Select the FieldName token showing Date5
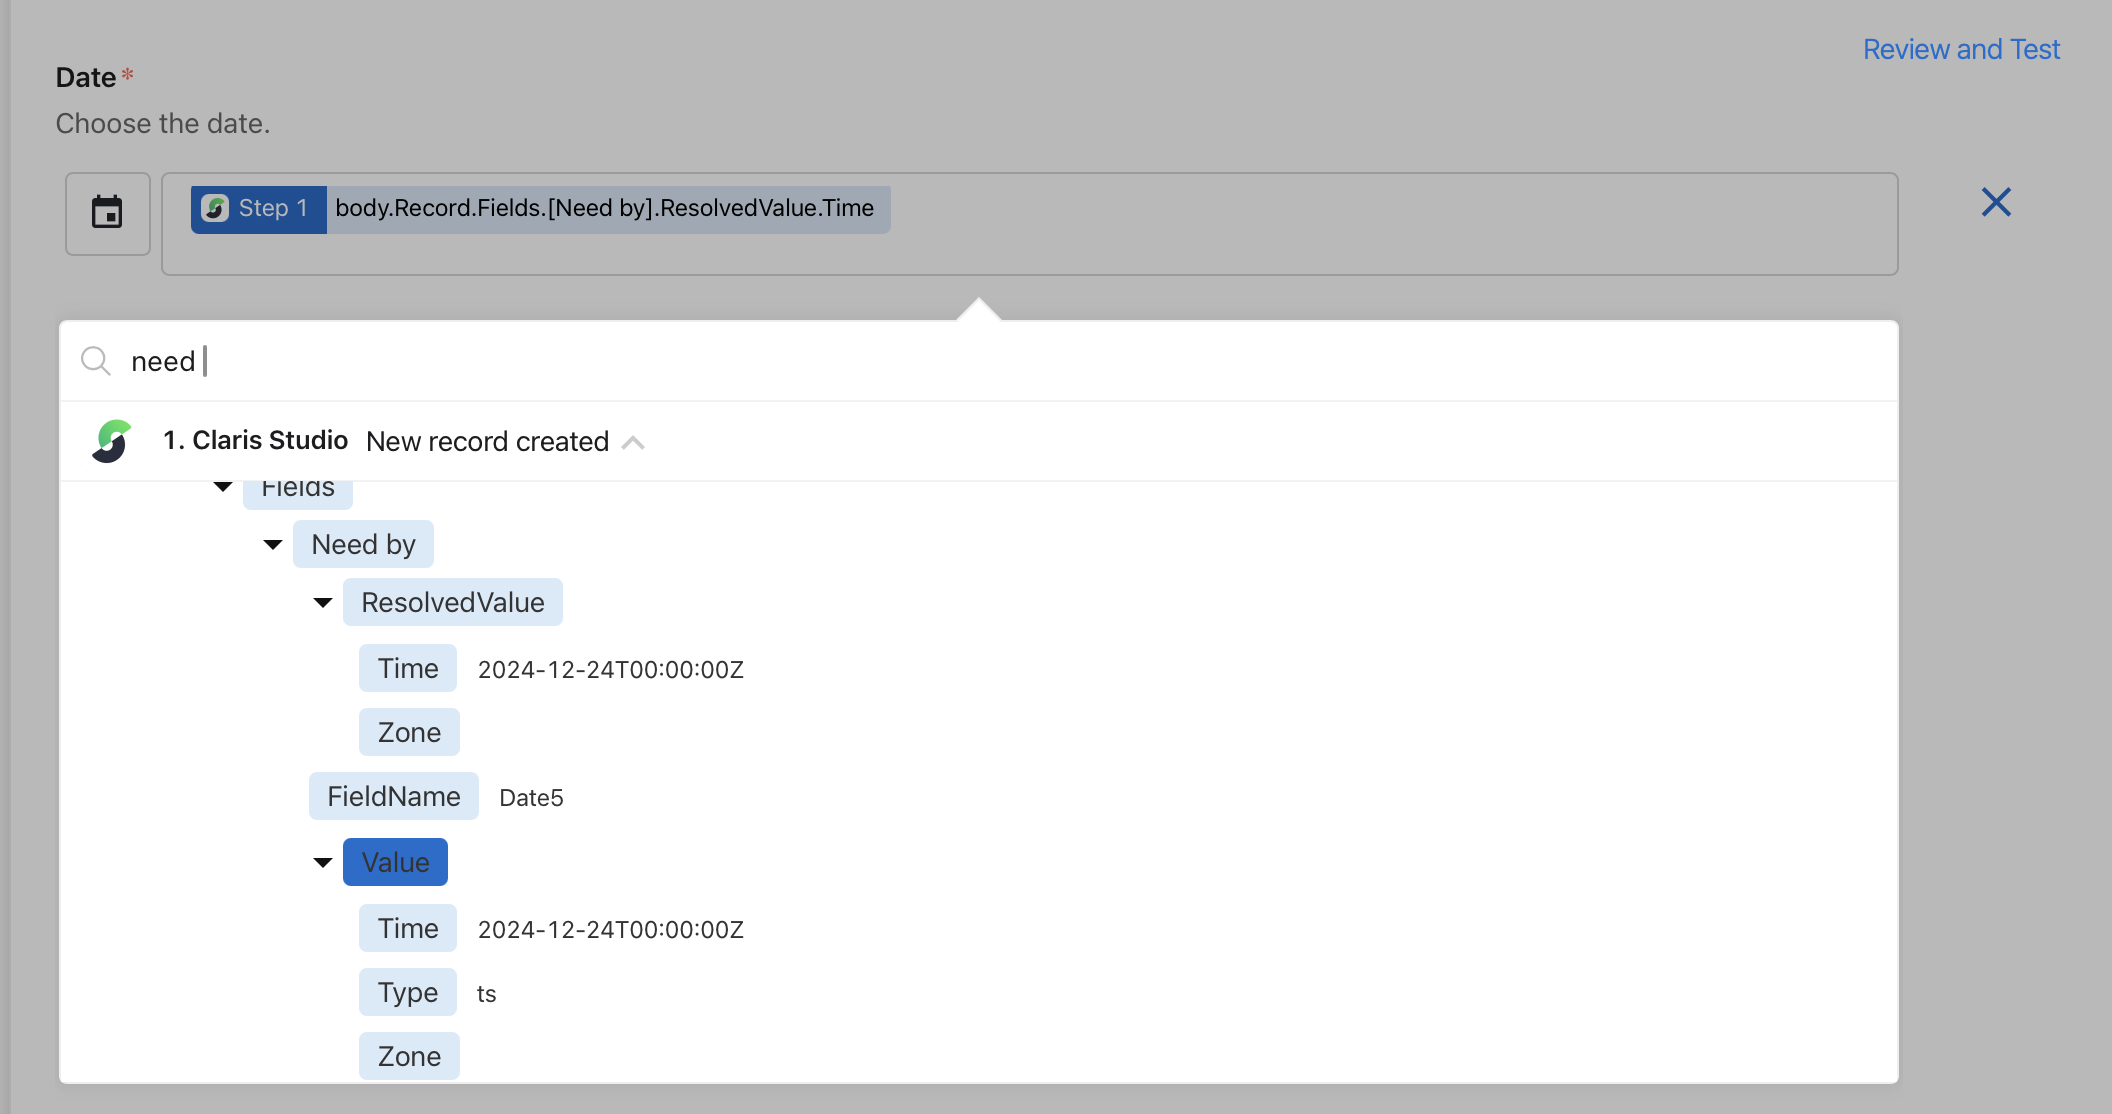Image resolution: width=2112 pixels, height=1114 pixels. point(393,796)
